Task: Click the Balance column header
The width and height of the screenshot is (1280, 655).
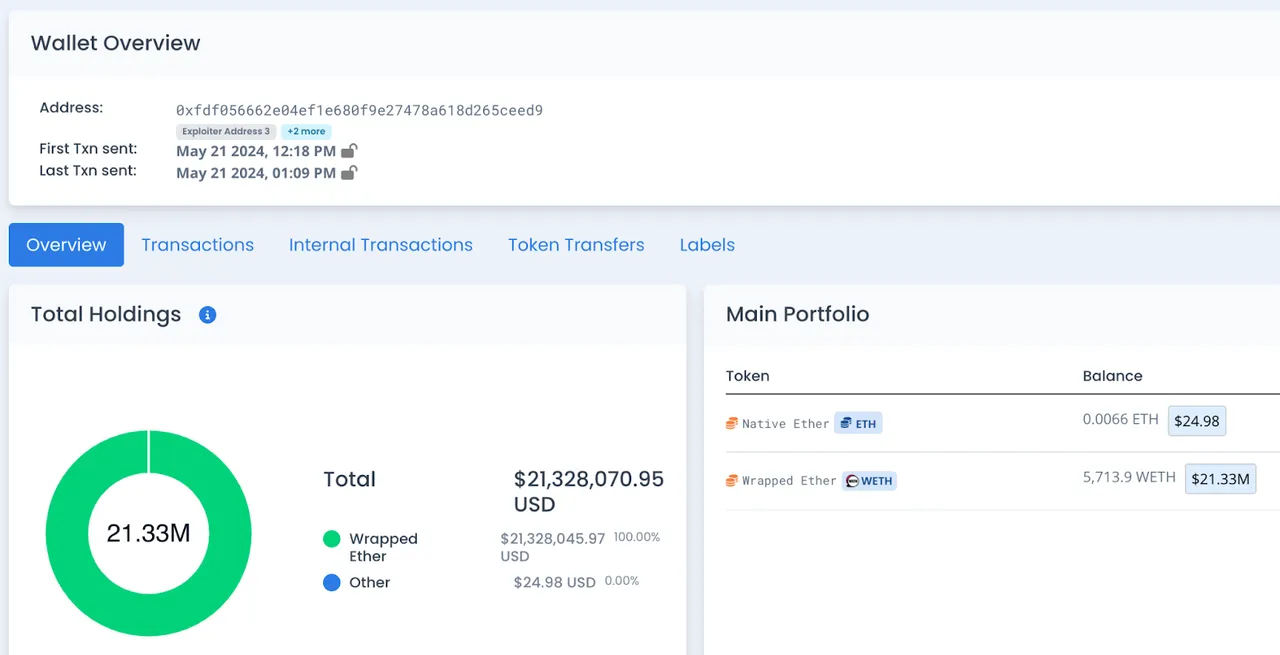Action: coord(1112,376)
